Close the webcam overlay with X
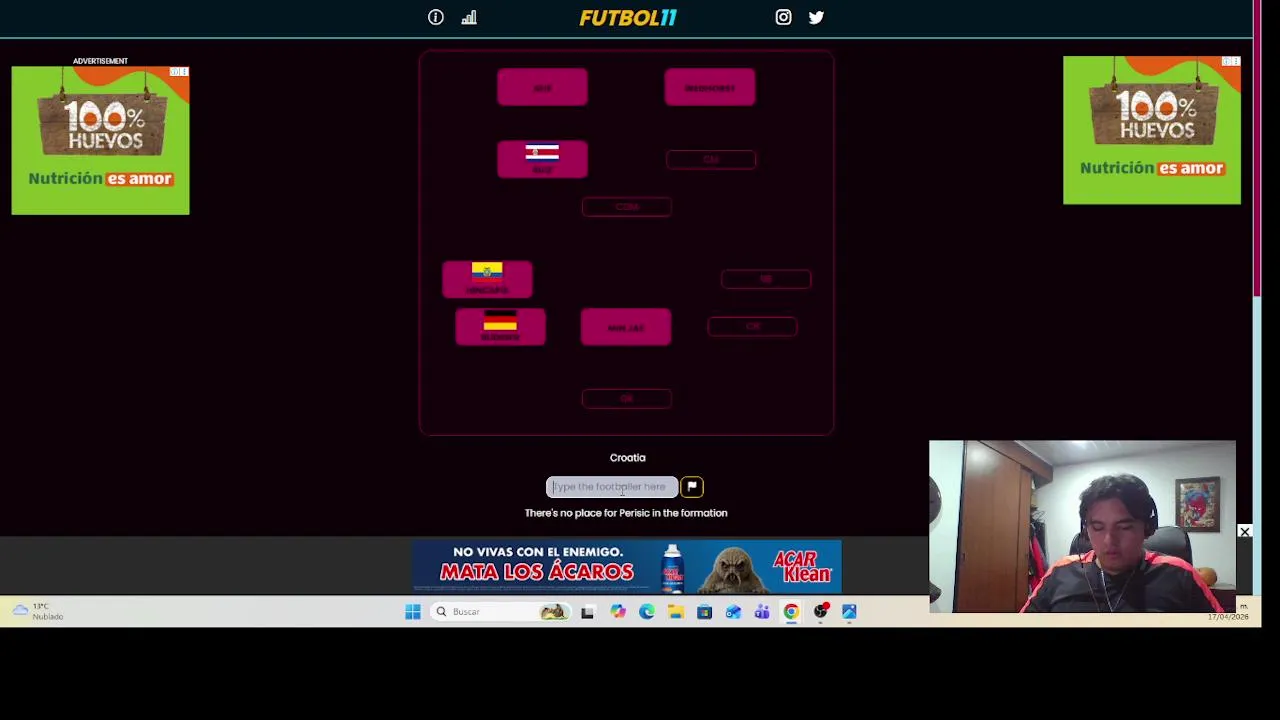Viewport: 1280px width, 720px height. coord(1245,532)
